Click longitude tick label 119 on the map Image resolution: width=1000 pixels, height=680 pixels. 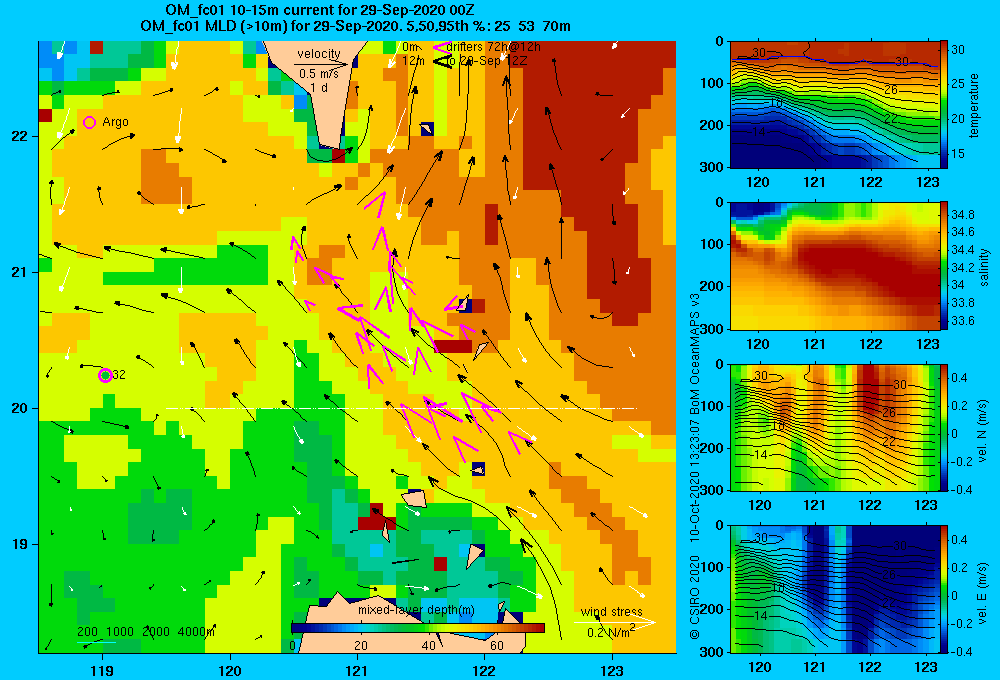(102, 670)
